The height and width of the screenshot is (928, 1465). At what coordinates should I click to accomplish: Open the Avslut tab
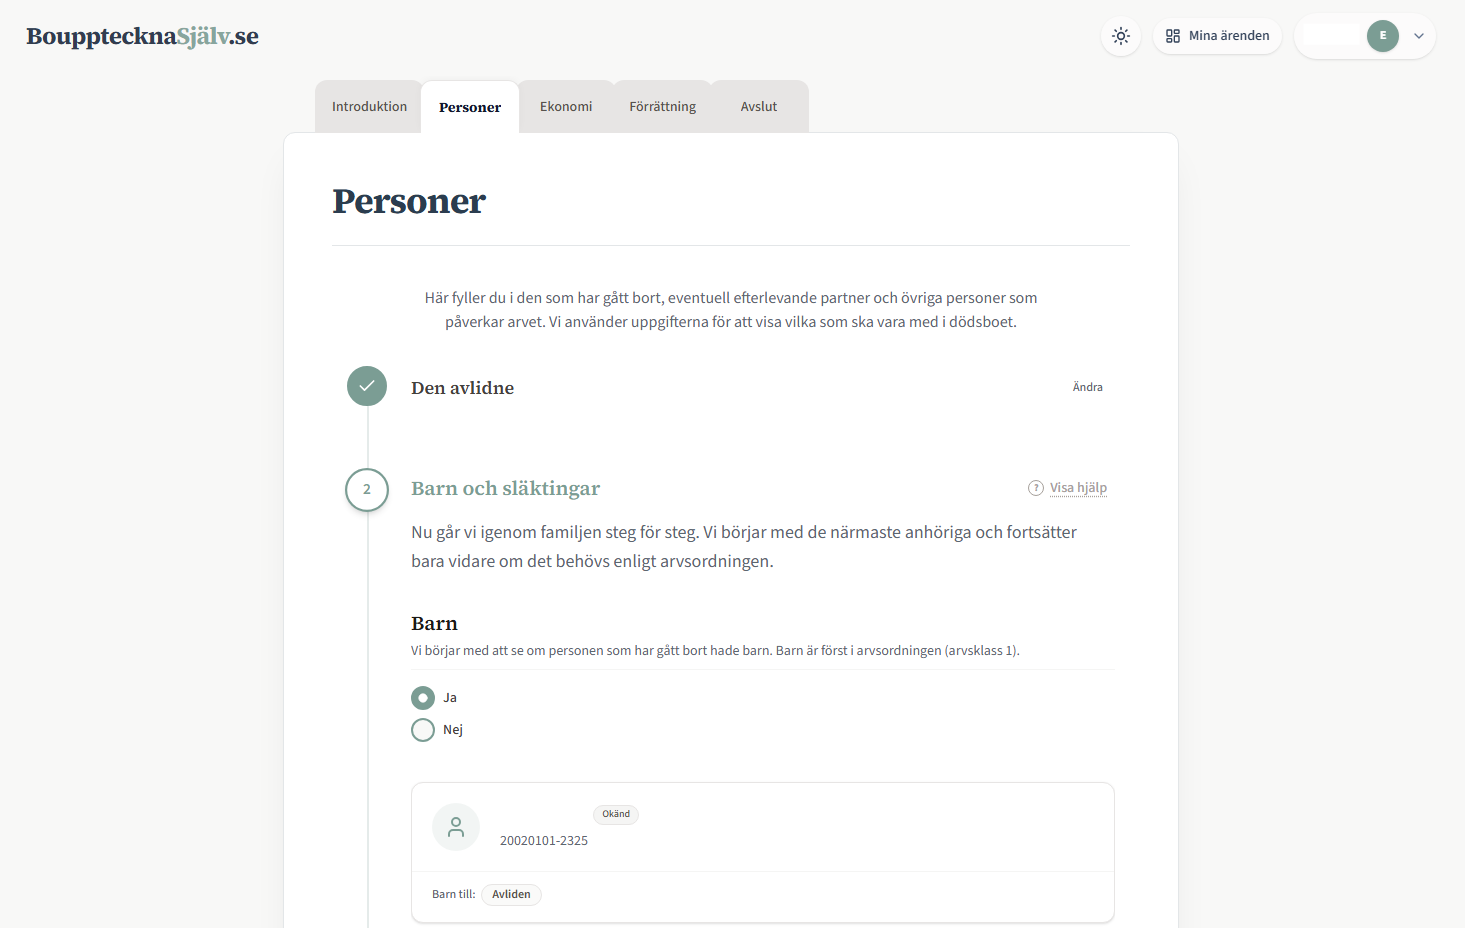click(x=759, y=107)
